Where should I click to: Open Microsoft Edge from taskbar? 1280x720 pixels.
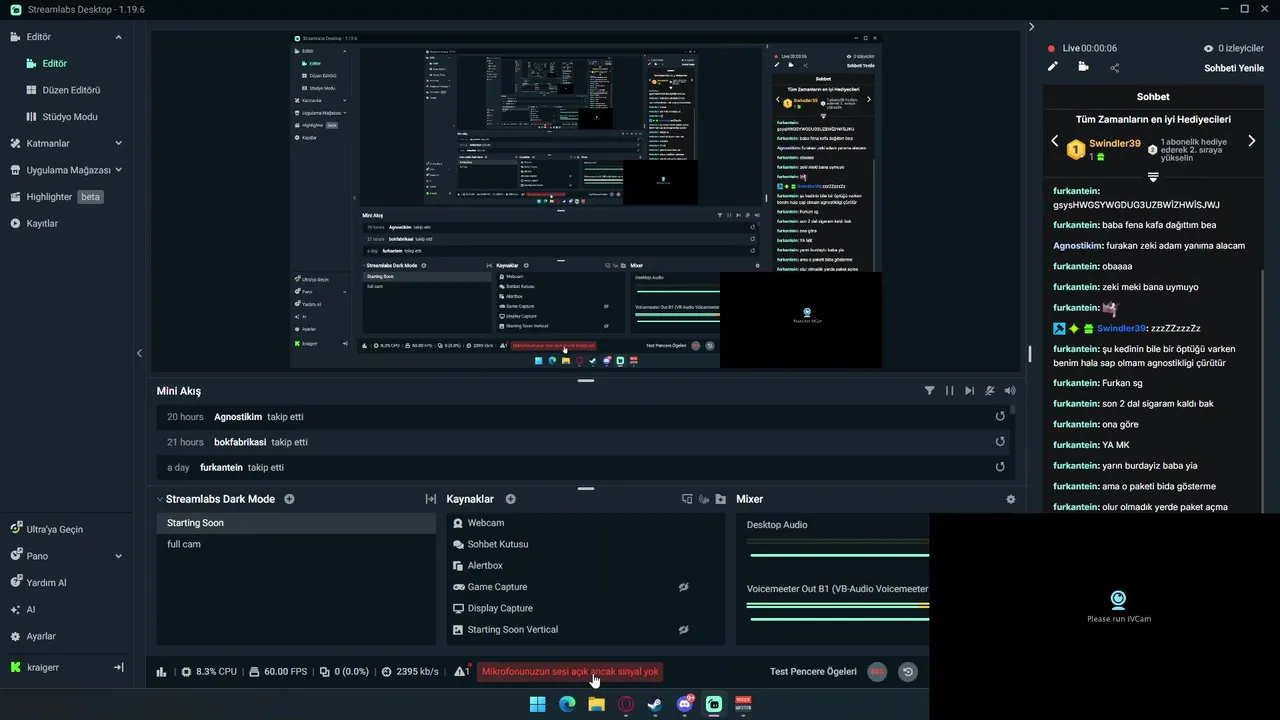[x=567, y=704]
